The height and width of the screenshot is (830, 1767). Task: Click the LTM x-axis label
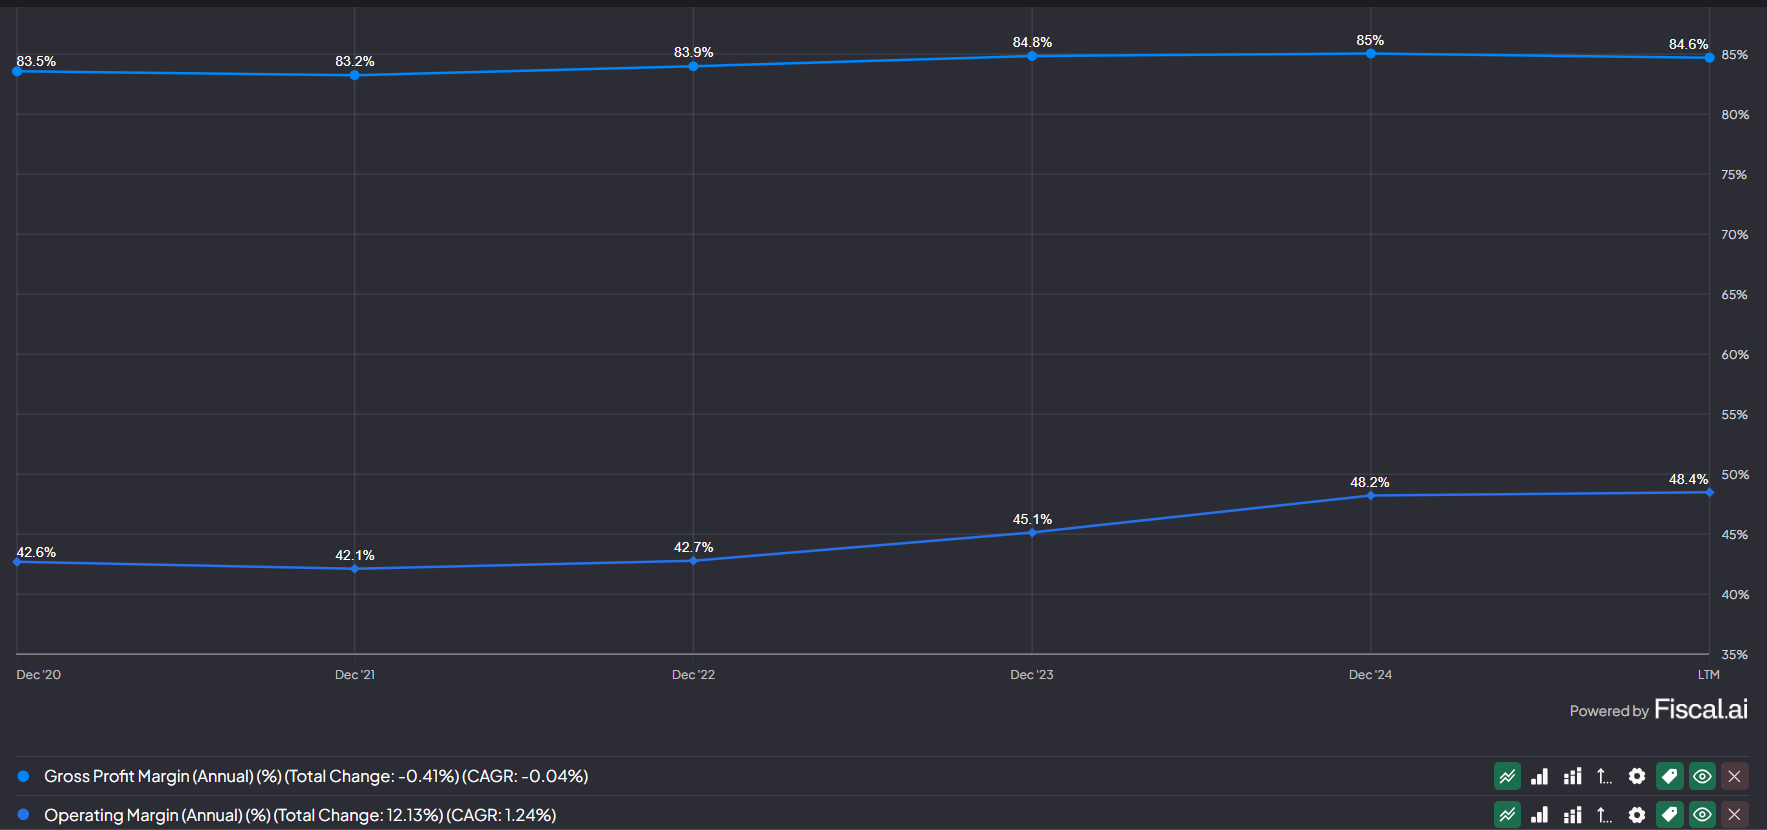[x=1709, y=675]
